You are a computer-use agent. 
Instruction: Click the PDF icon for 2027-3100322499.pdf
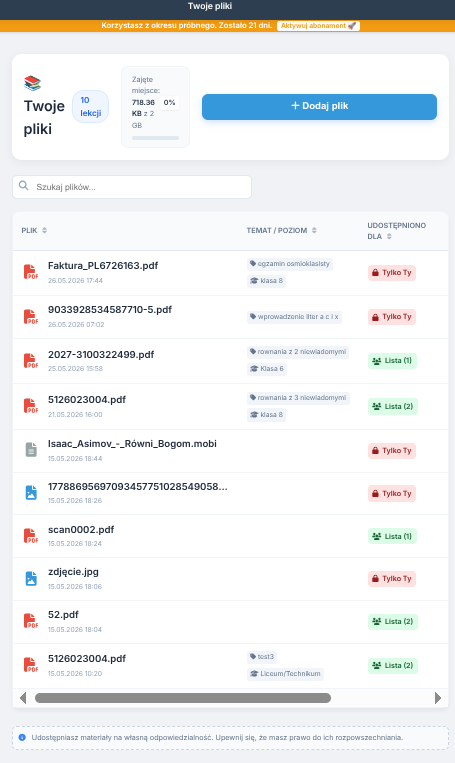[31, 361]
